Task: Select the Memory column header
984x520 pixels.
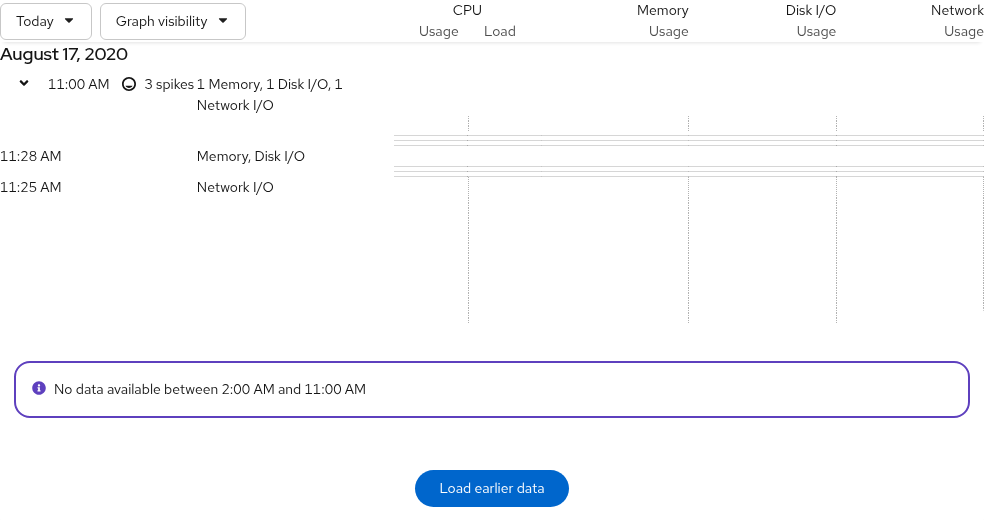Action: point(662,10)
